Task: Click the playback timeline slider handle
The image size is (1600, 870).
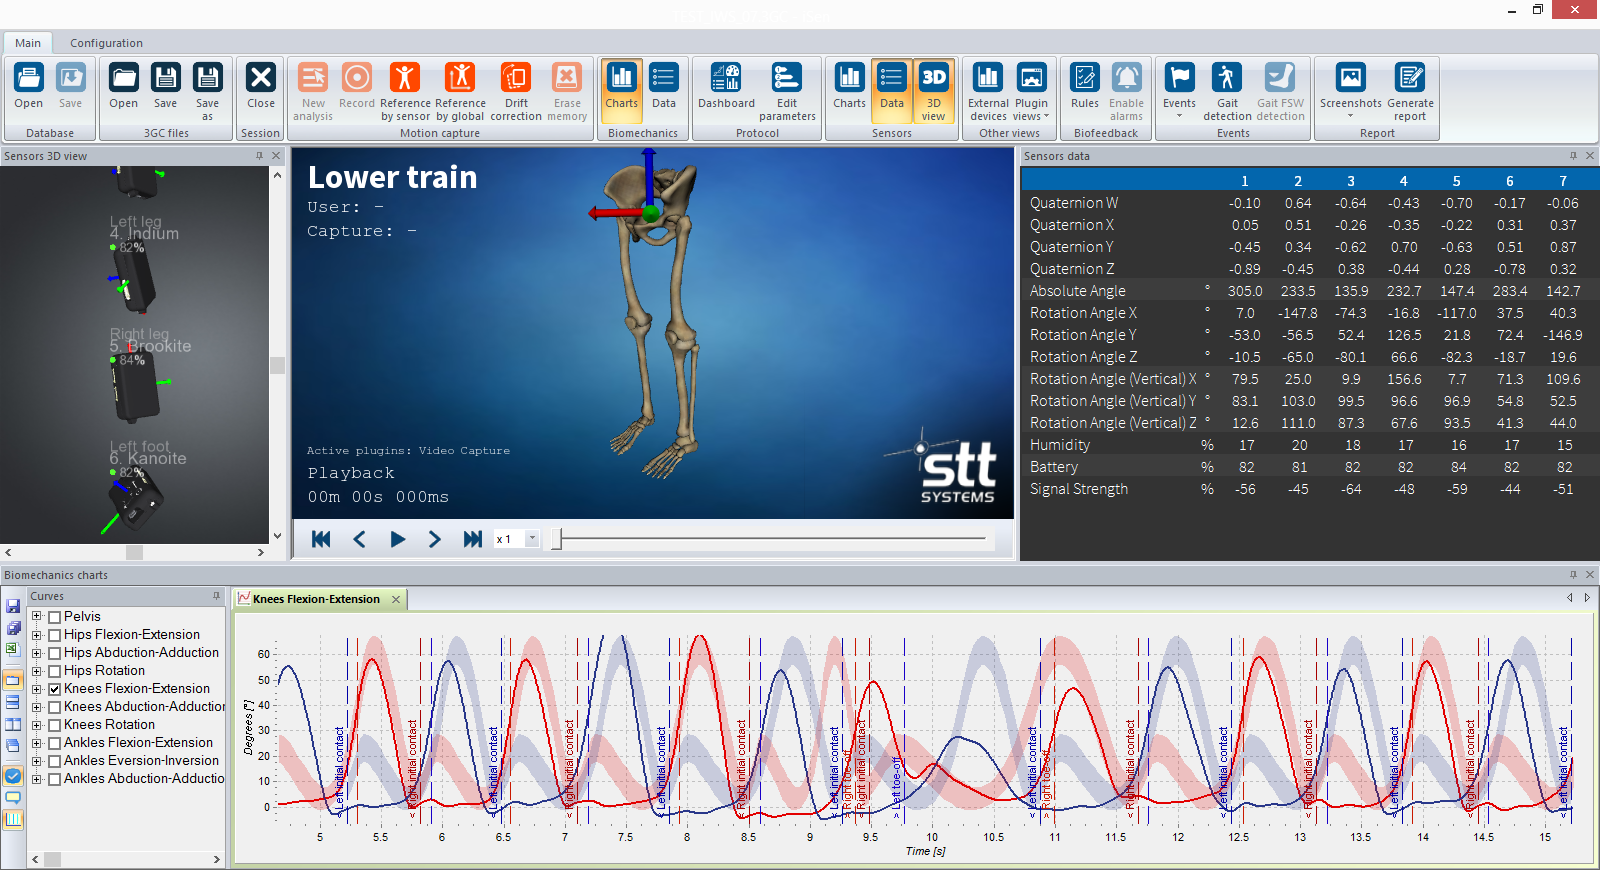Action: [x=557, y=539]
